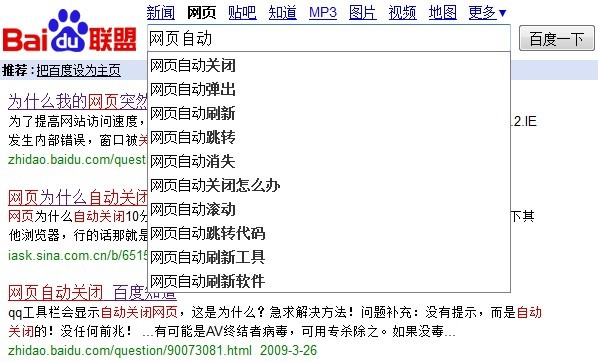Select suggestion 网页自动刷新软件
Screen dimensions: 598x362
point(329,281)
